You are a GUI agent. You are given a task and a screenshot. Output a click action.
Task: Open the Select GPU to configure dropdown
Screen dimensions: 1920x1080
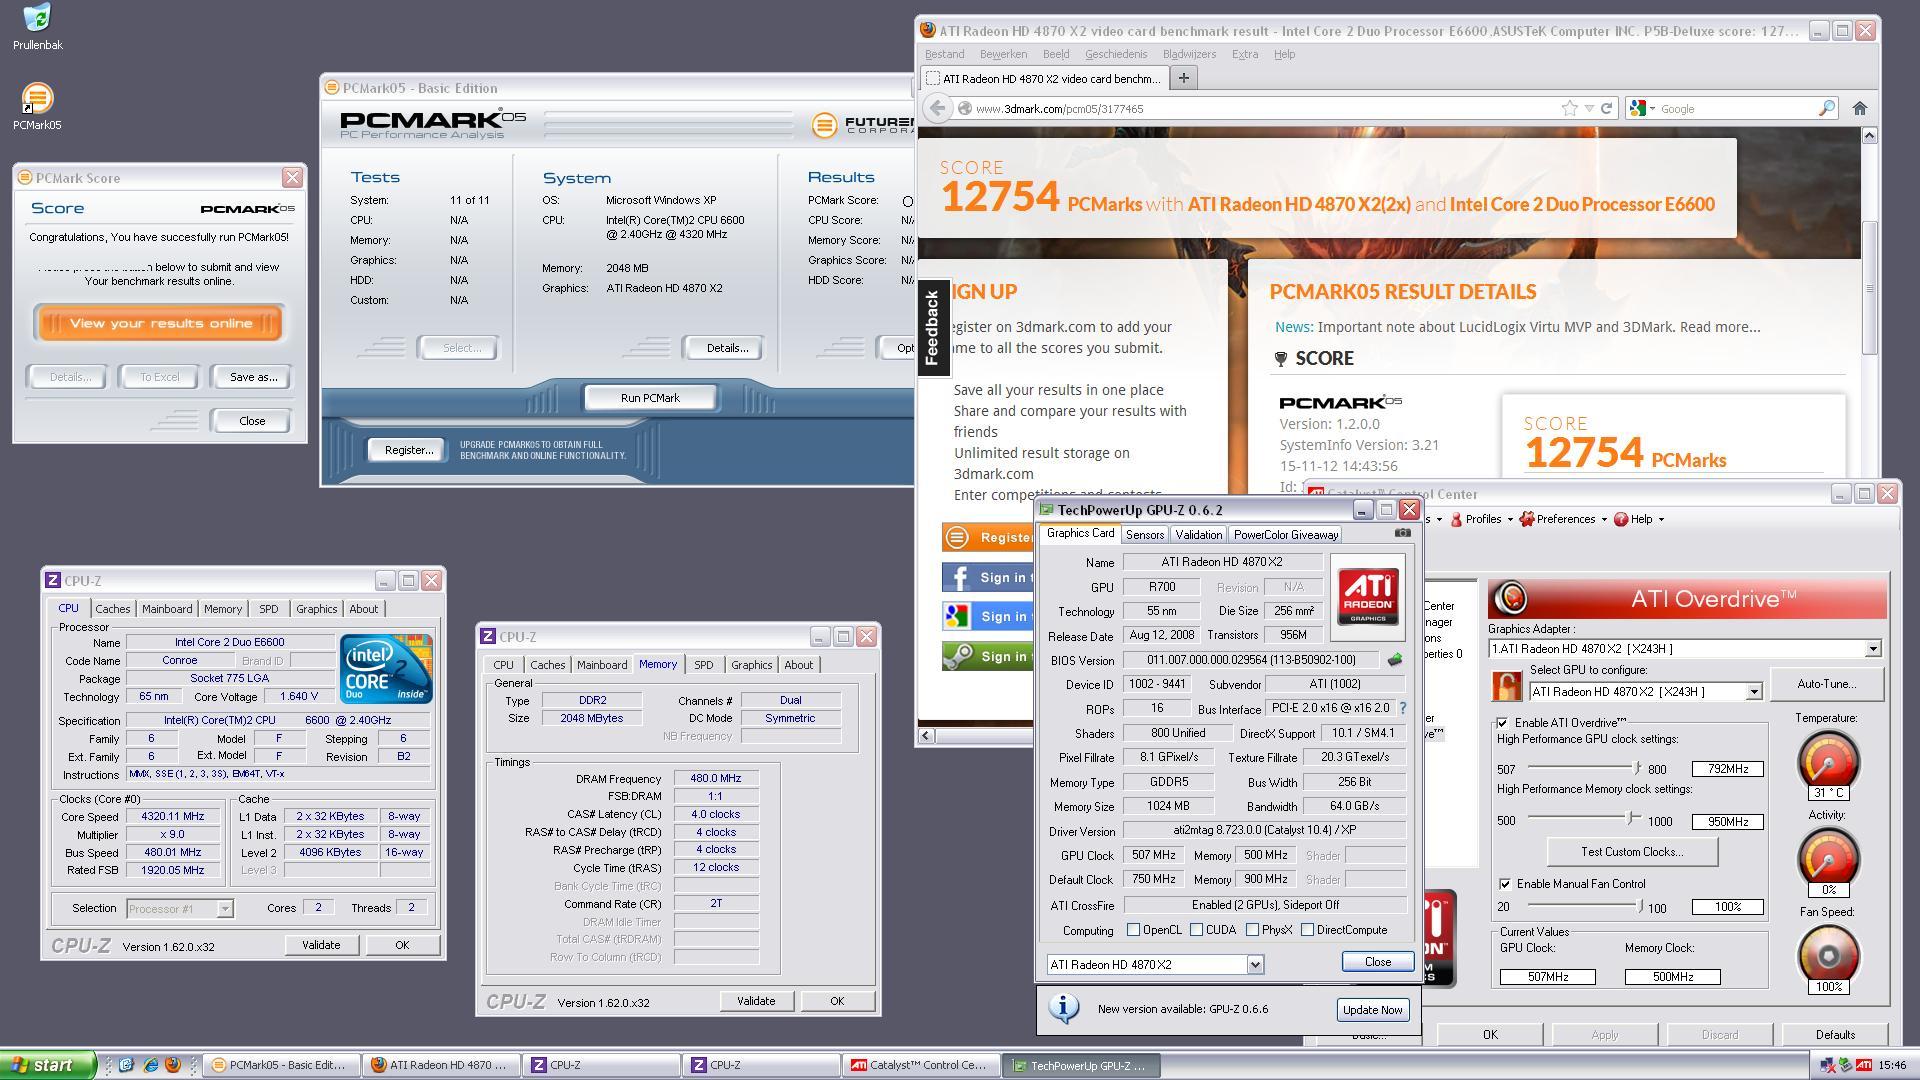click(1753, 692)
